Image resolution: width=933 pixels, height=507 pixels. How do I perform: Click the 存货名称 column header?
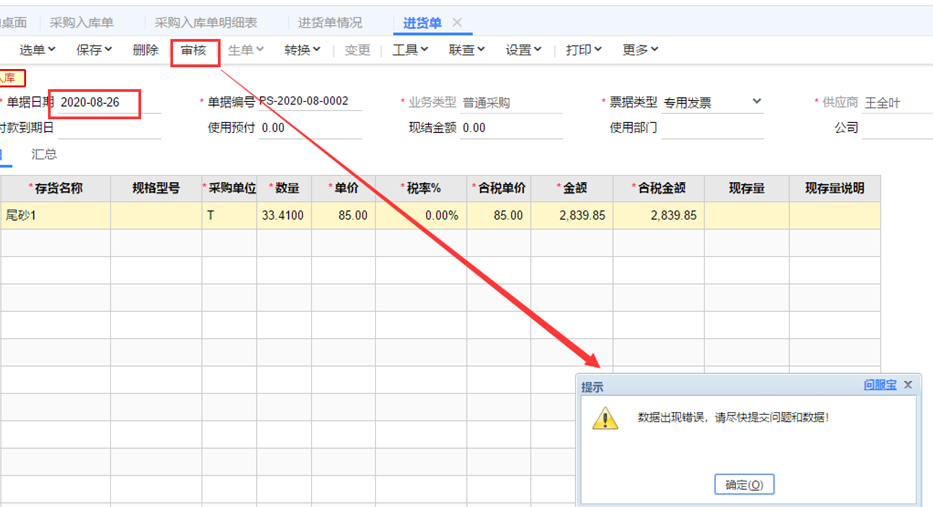click(x=55, y=189)
